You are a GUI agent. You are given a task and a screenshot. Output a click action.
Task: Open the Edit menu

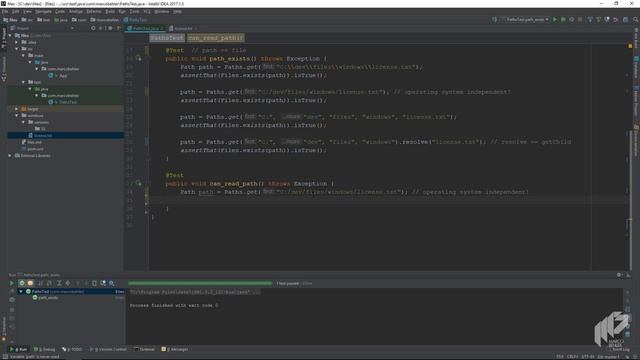pos(16,11)
